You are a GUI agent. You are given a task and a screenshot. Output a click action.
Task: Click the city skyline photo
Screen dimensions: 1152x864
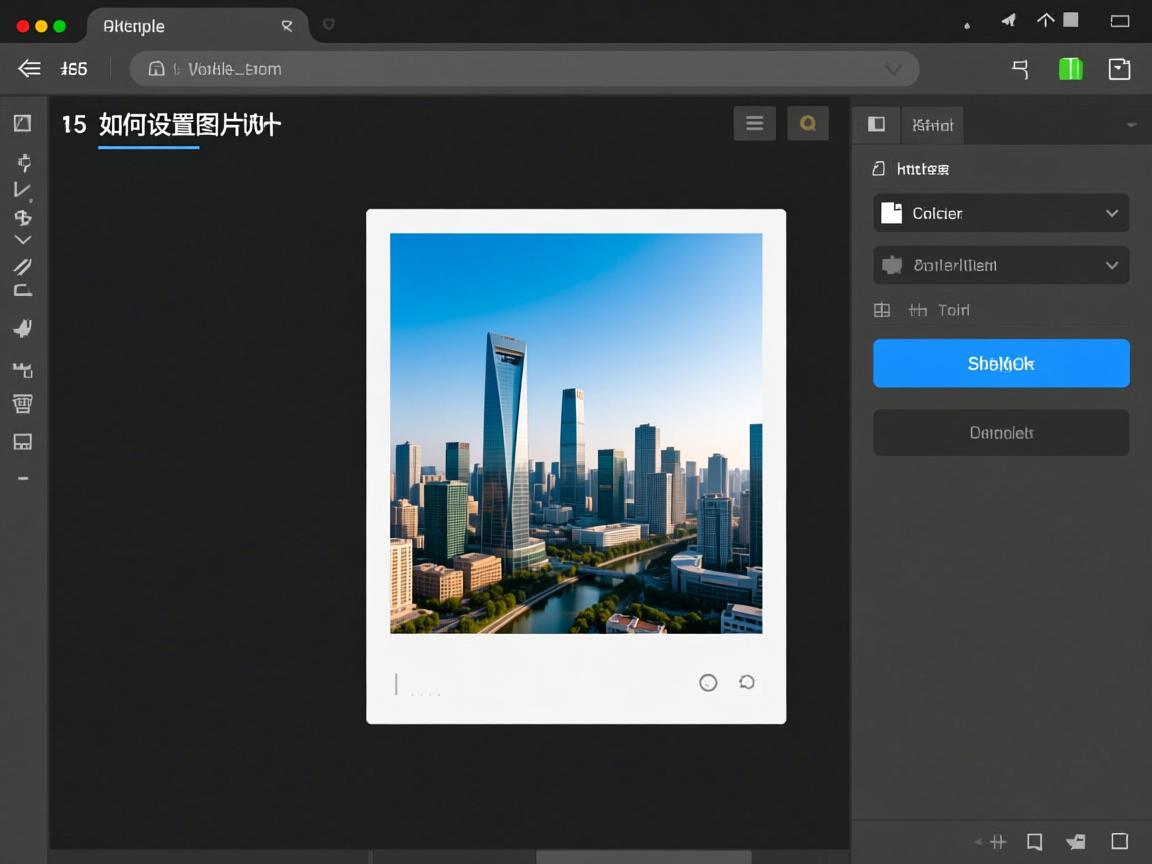coord(576,433)
